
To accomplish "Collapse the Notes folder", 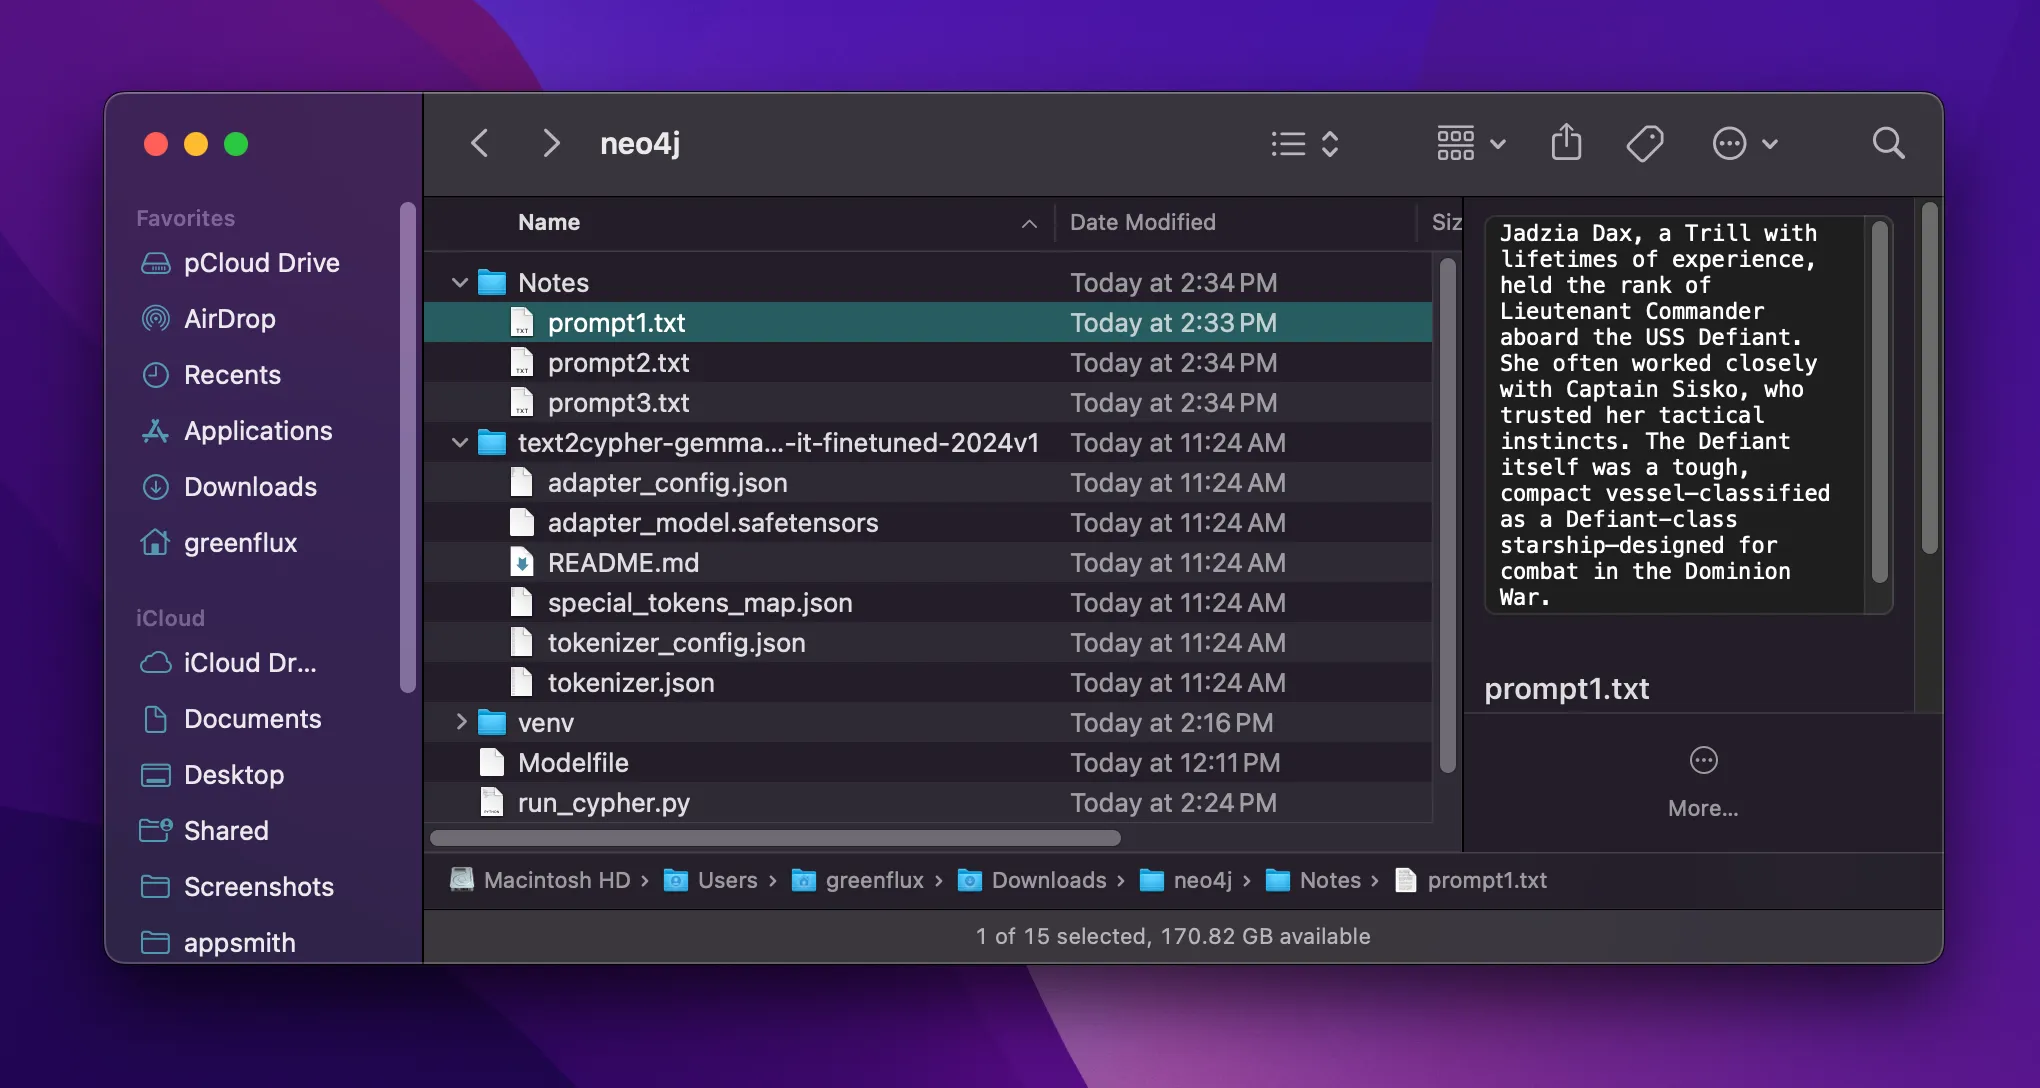I will [x=460, y=283].
